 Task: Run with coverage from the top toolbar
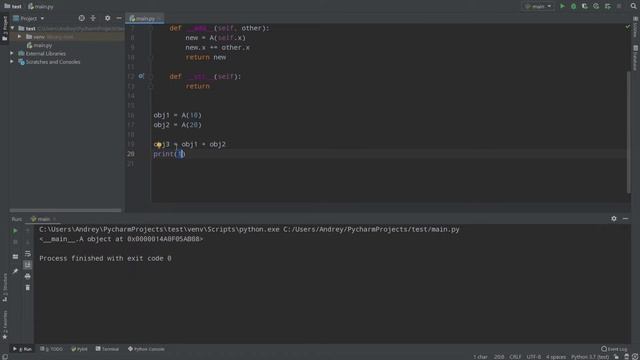(x=584, y=6)
